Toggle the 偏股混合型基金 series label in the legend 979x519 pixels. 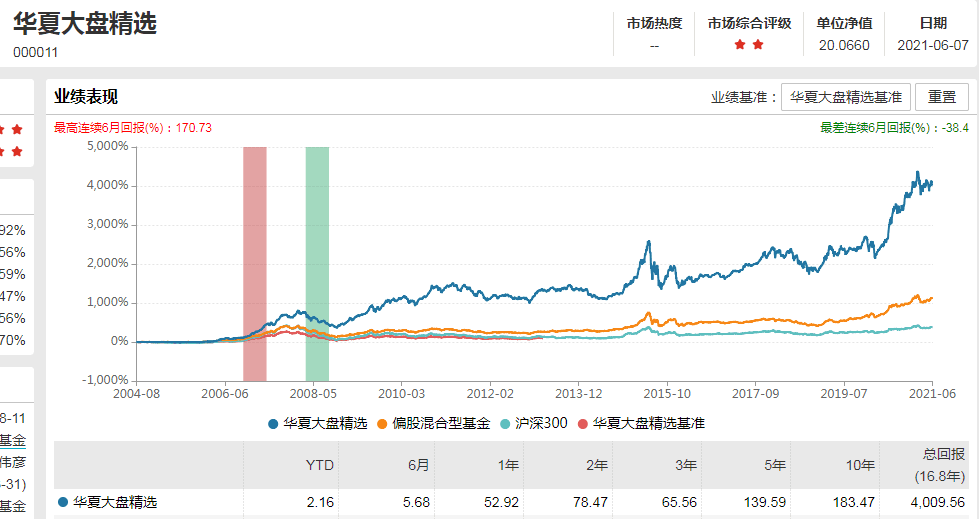441,424
